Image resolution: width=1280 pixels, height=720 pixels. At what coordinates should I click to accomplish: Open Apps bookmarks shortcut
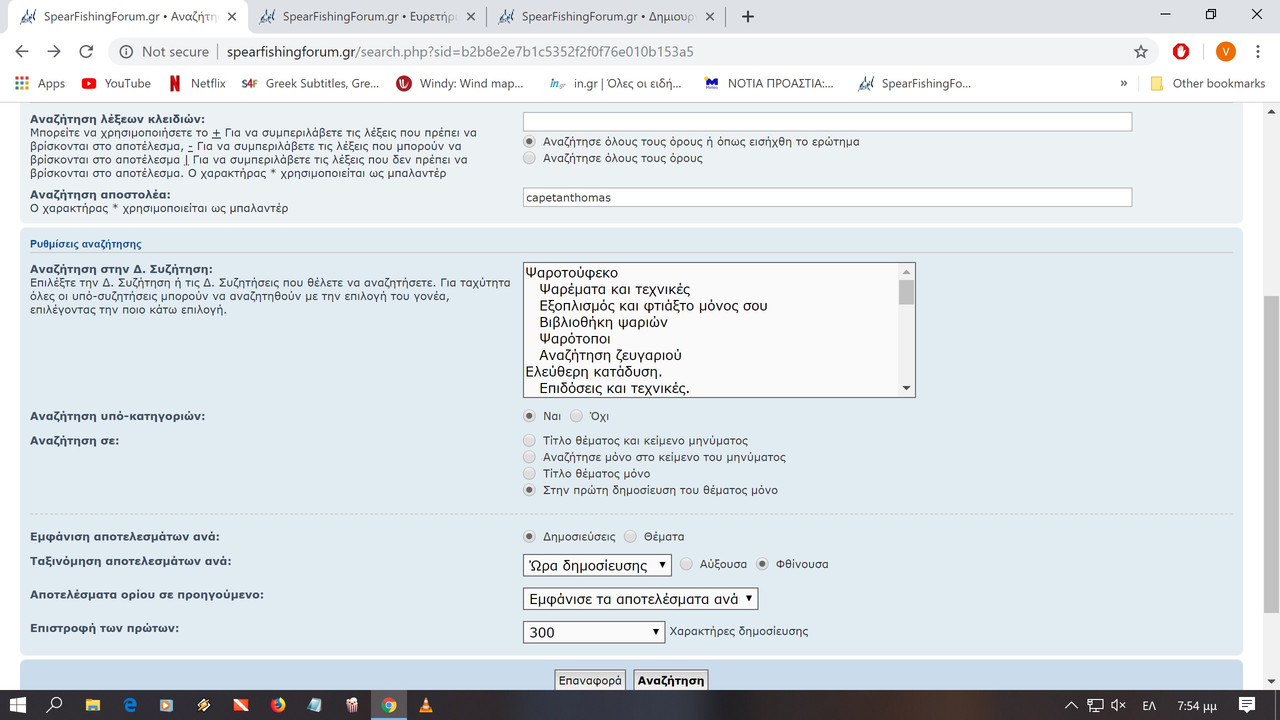[x=40, y=83]
